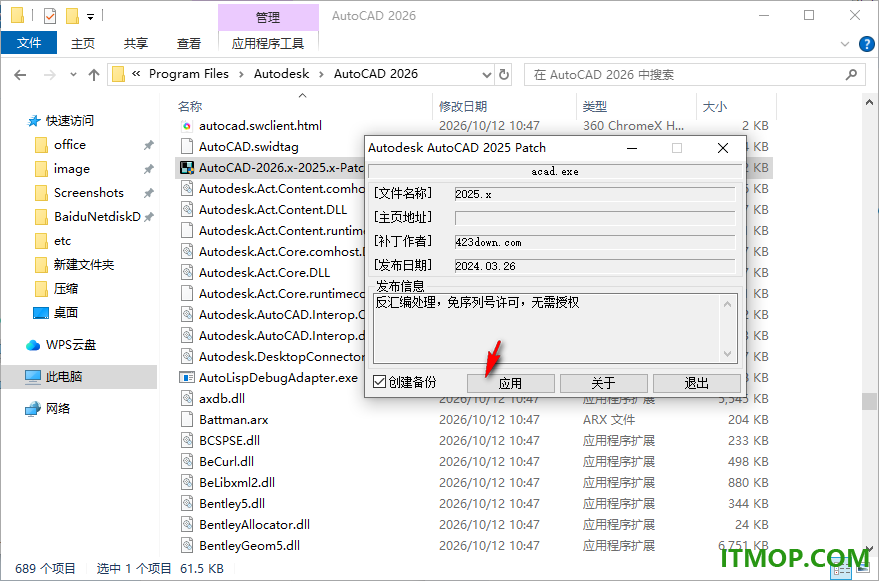Screen dimensions: 879x581
Task: Open the image folder in quick access
Action: 72,169
